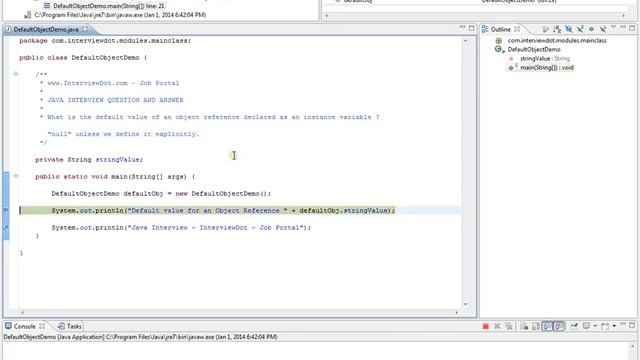Click the println Java Interview - InterviewDot line
Image resolution: width=640 pixels, height=360 pixels.
(x=181, y=227)
